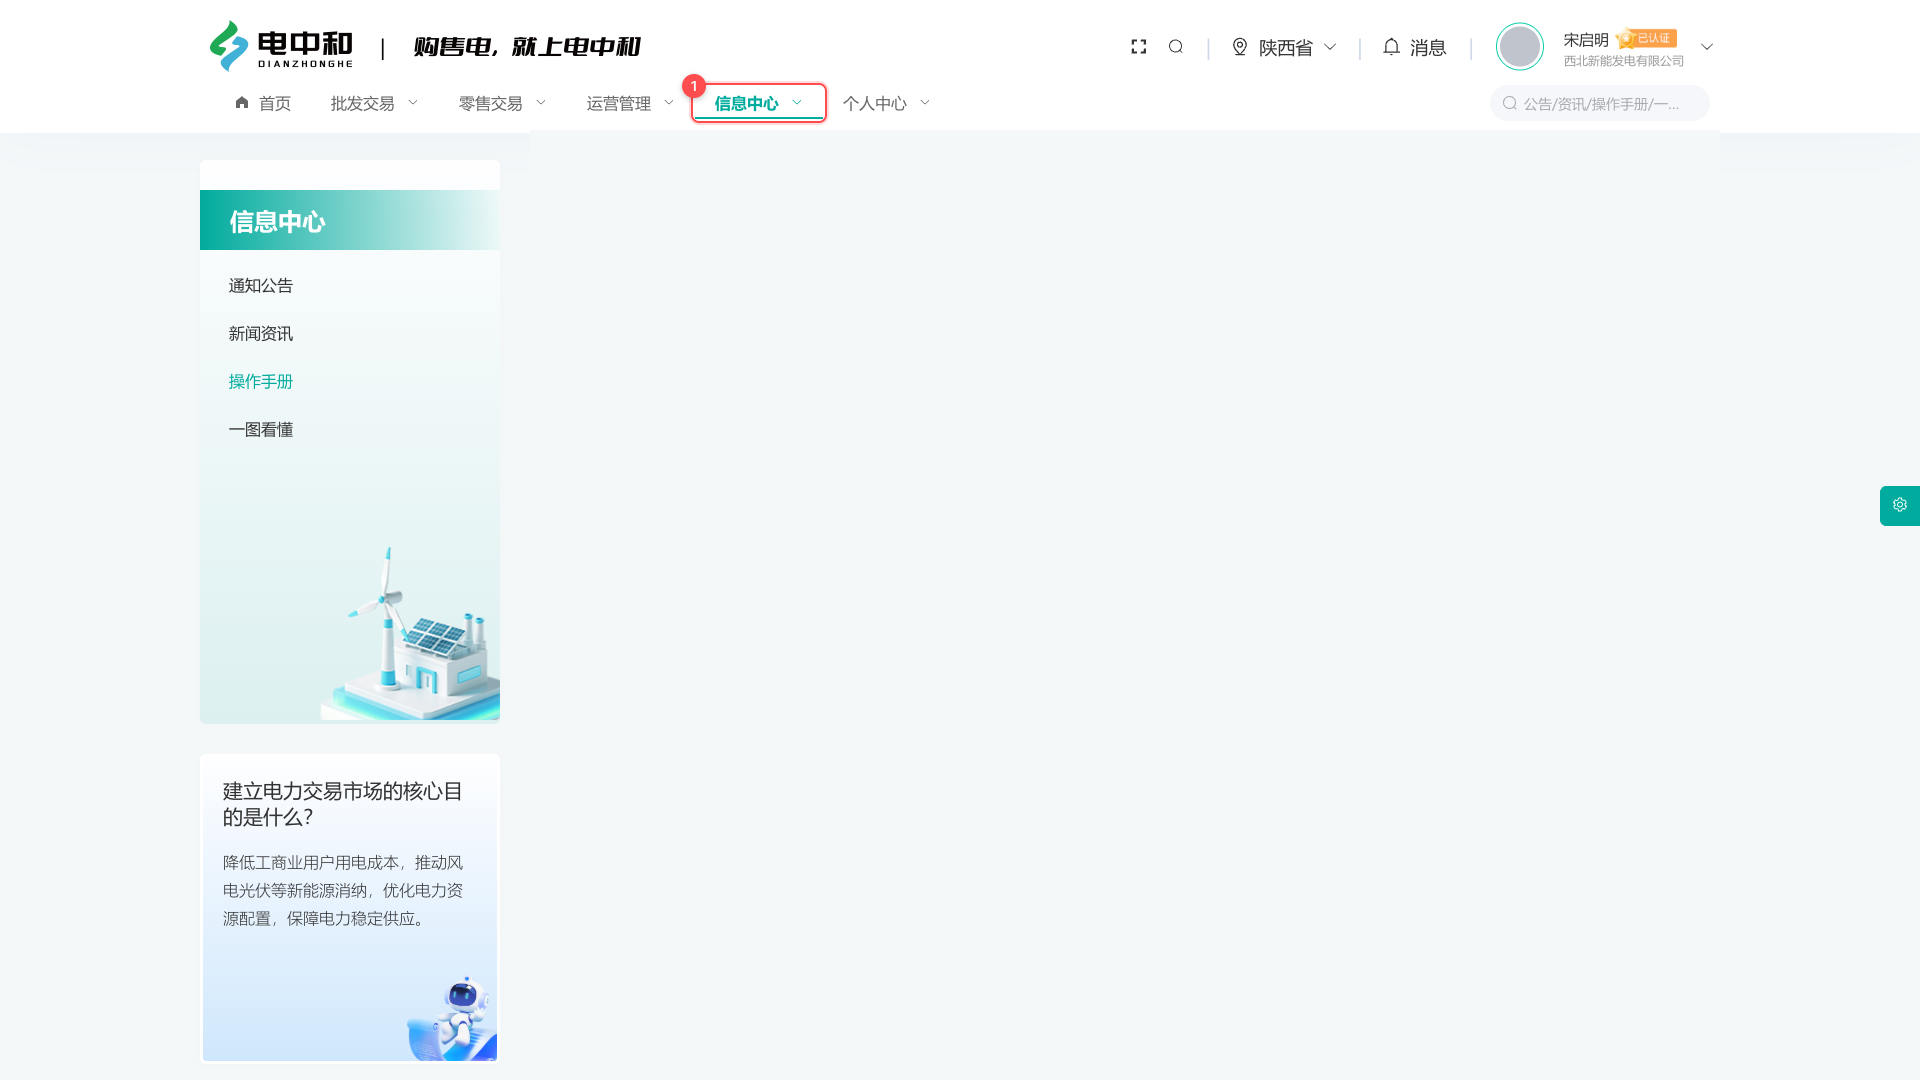The image size is (1920, 1080).
Task: Click the 建立电力交易市场 question card
Action: coord(350,908)
